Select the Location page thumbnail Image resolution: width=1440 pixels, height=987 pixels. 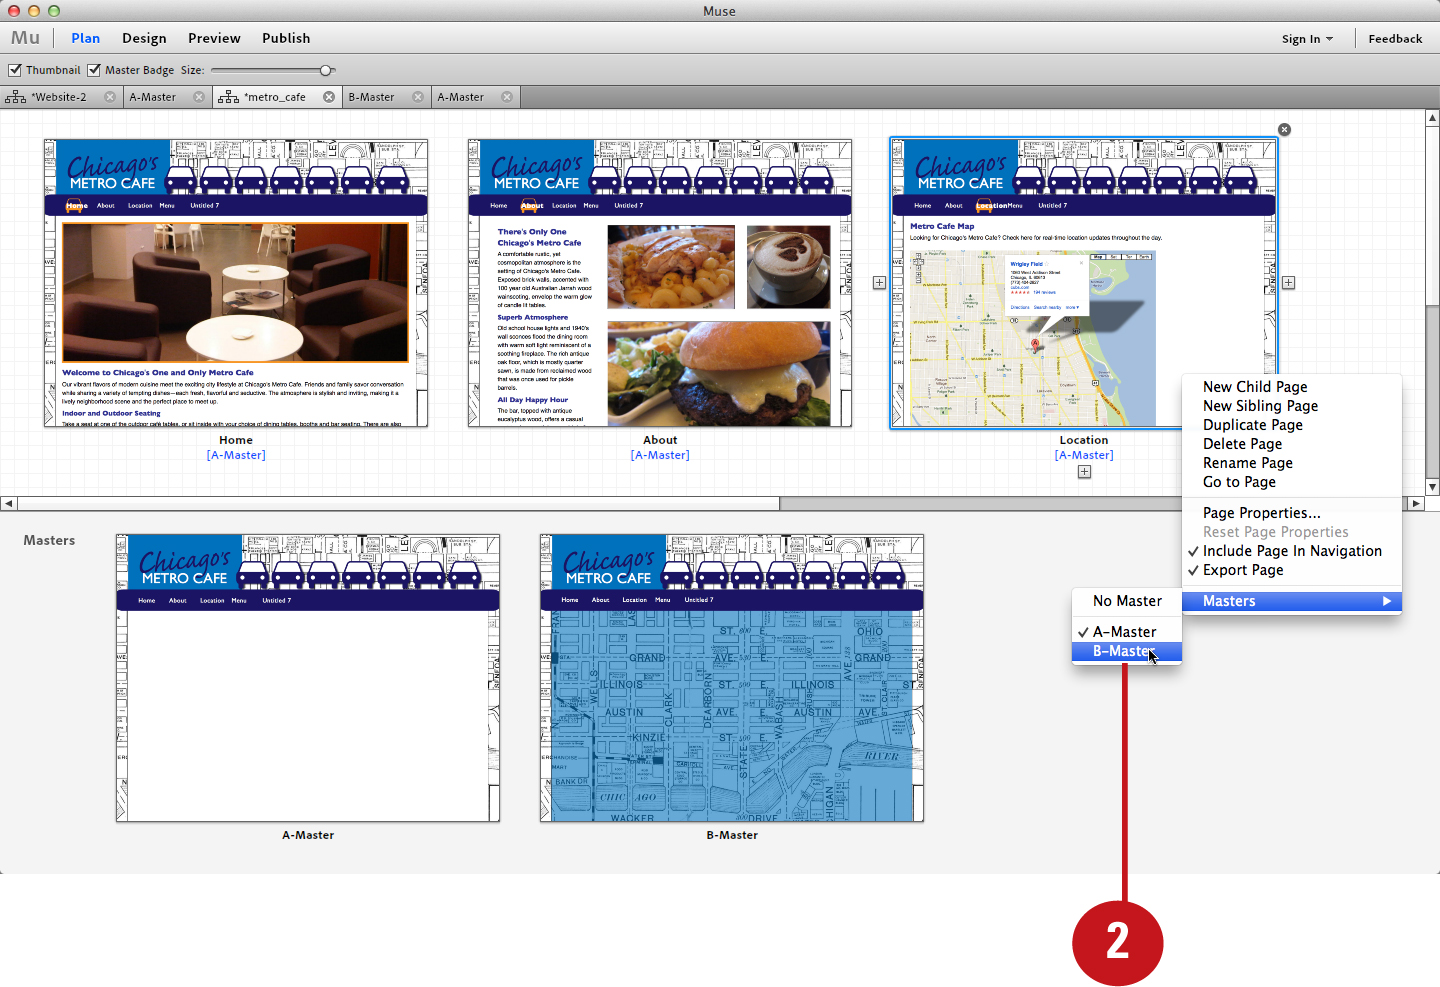point(1084,283)
